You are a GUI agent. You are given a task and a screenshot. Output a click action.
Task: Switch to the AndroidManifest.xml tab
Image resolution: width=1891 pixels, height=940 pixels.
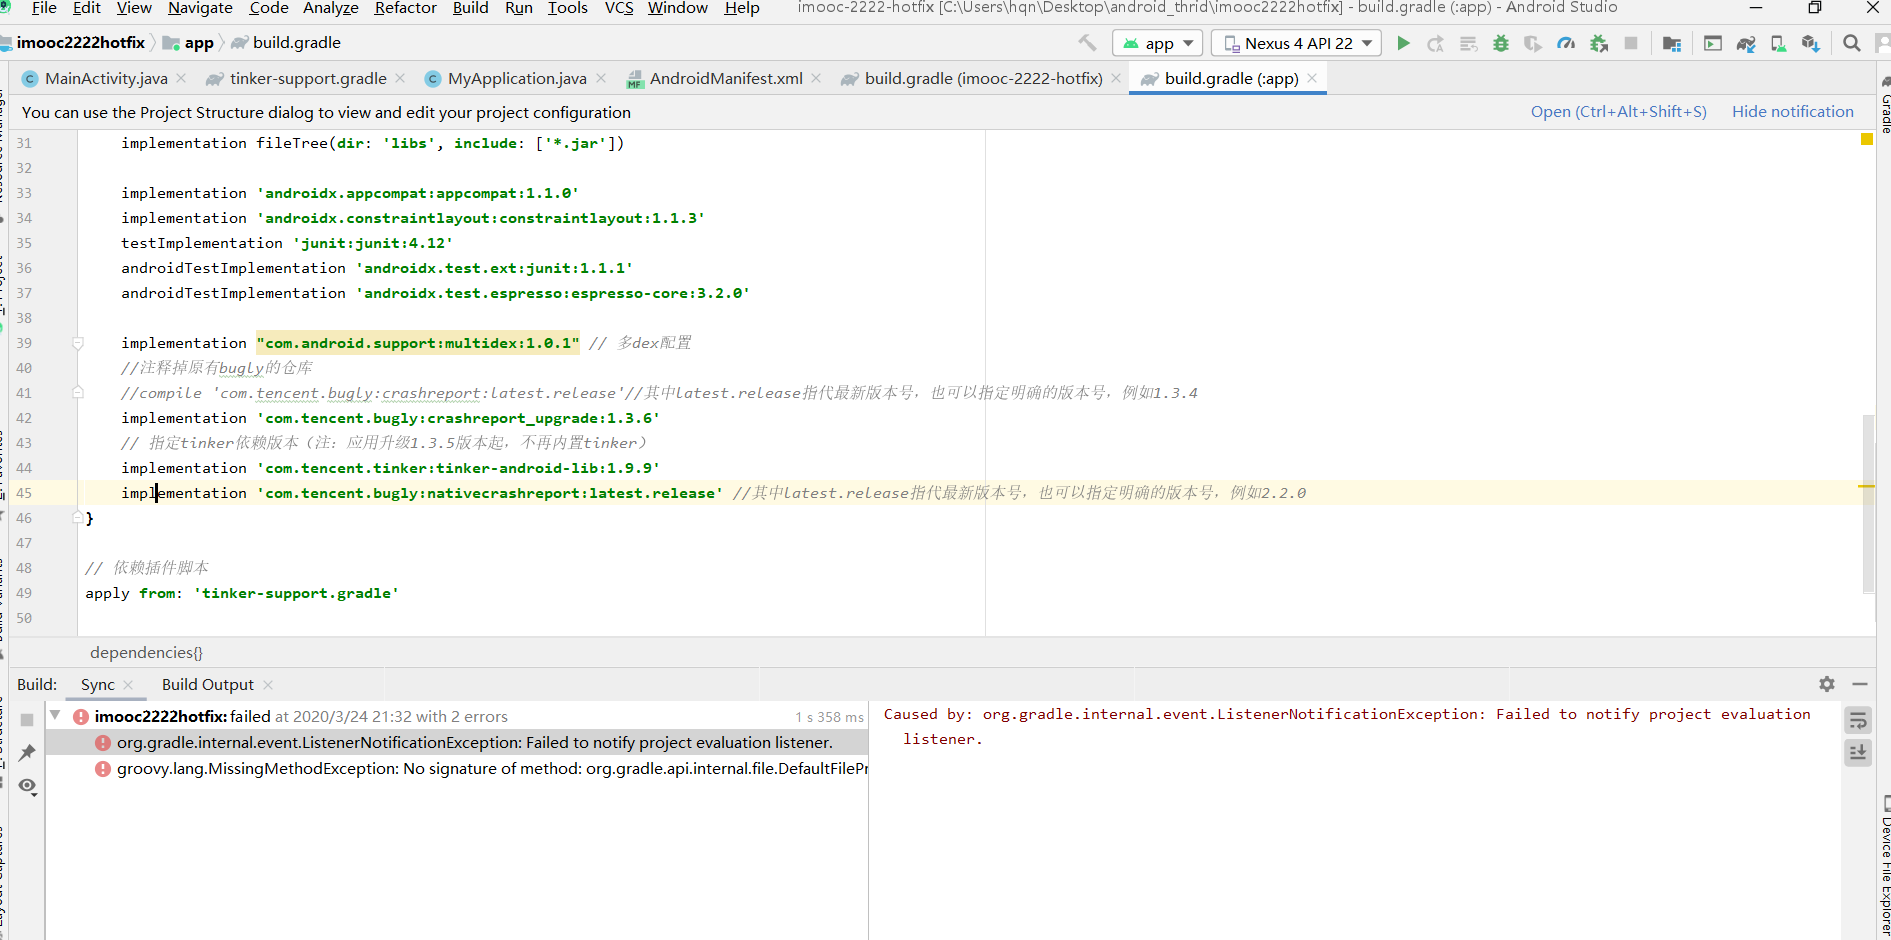tap(726, 78)
